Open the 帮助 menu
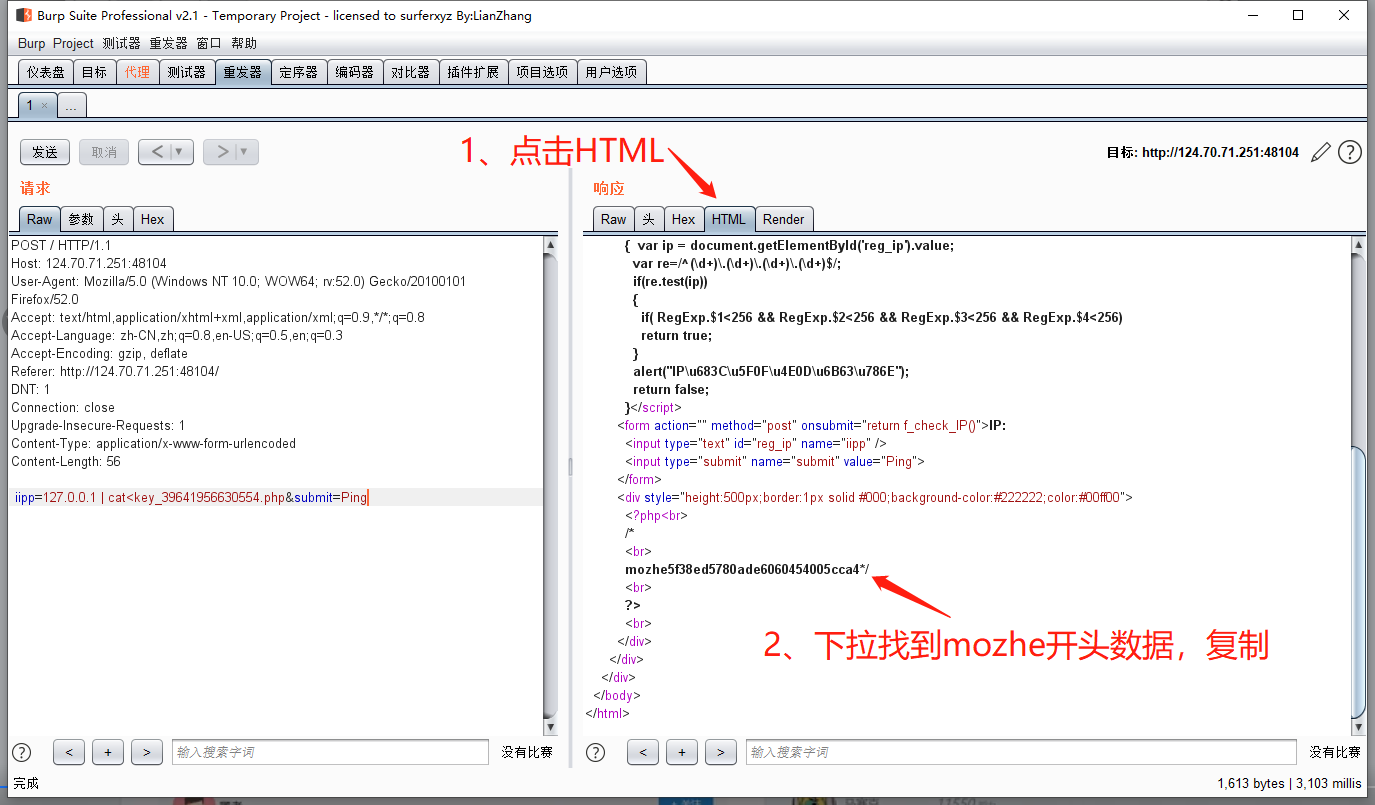 pos(244,43)
